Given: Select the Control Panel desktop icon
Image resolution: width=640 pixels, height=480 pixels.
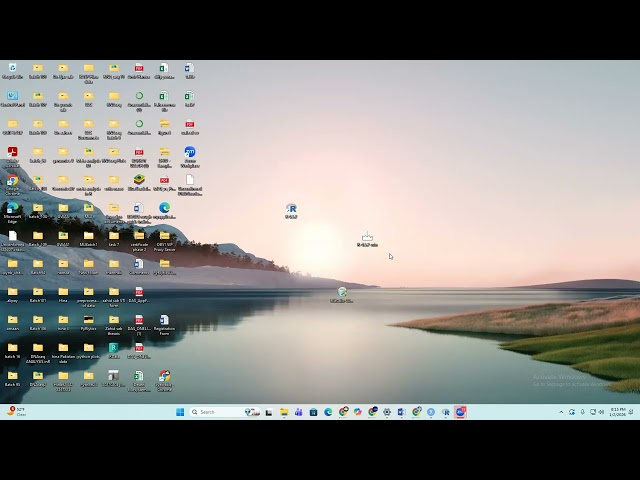Looking at the screenshot, I should coord(12,97).
